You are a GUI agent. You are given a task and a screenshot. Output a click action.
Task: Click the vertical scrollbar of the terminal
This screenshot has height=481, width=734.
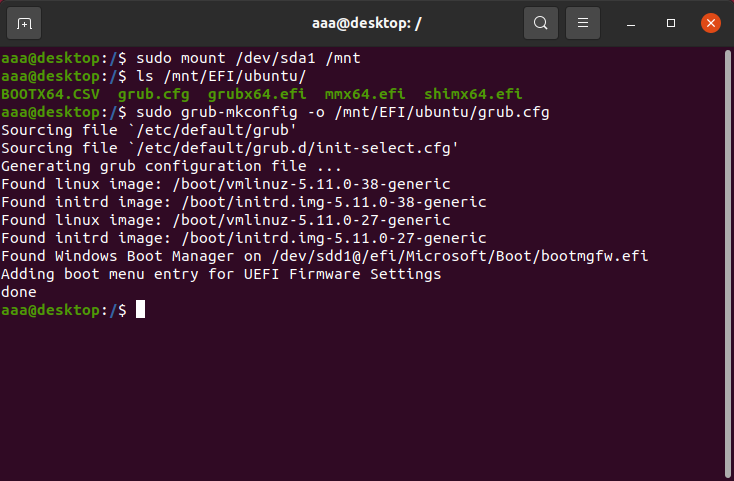click(728, 262)
